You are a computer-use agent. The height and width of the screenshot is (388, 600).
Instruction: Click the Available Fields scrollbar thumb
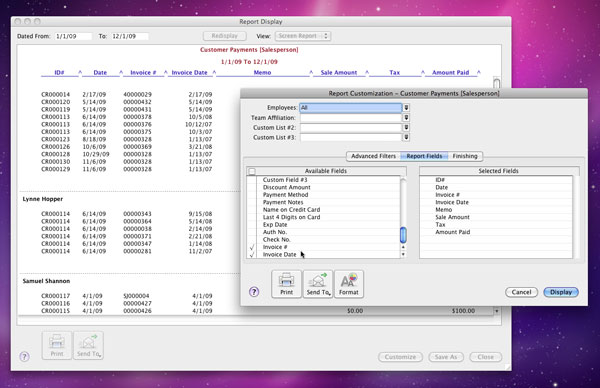pyautogui.click(x=403, y=235)
